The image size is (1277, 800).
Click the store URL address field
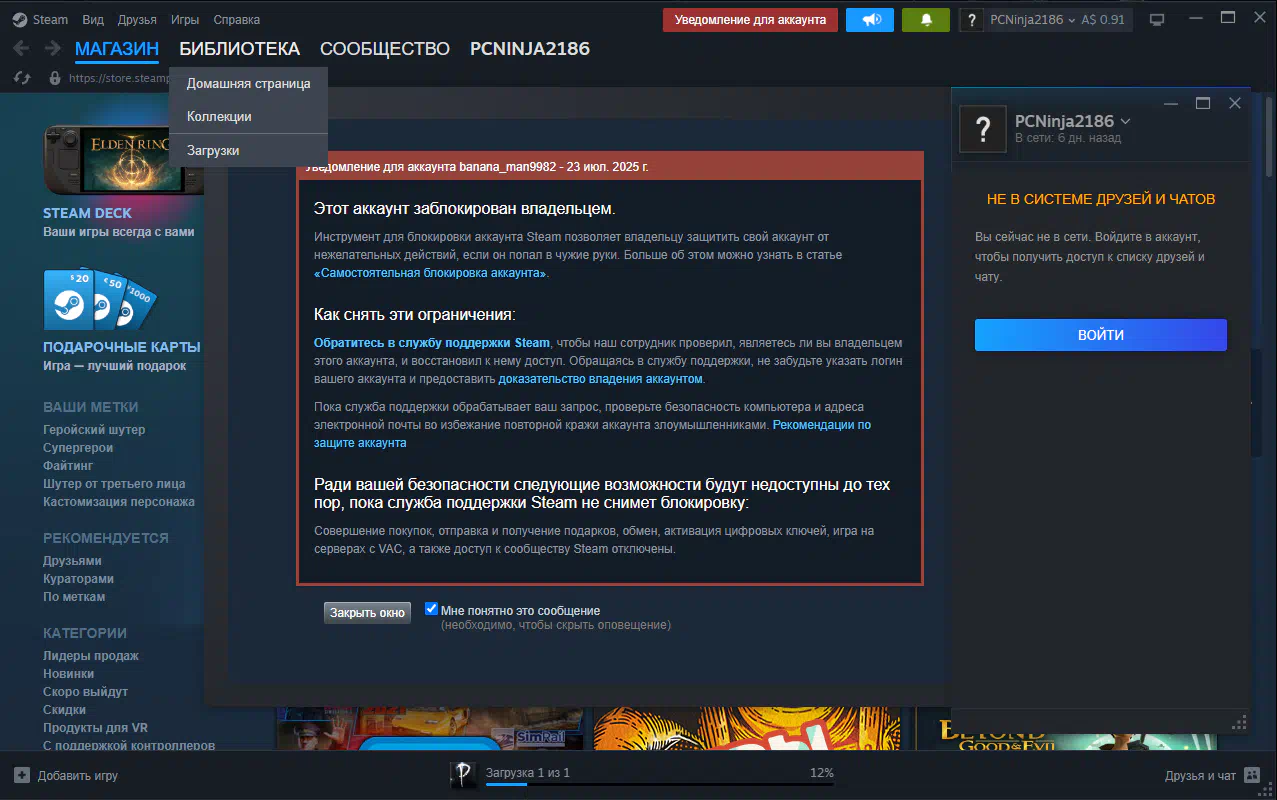click(x=121, y=78)
